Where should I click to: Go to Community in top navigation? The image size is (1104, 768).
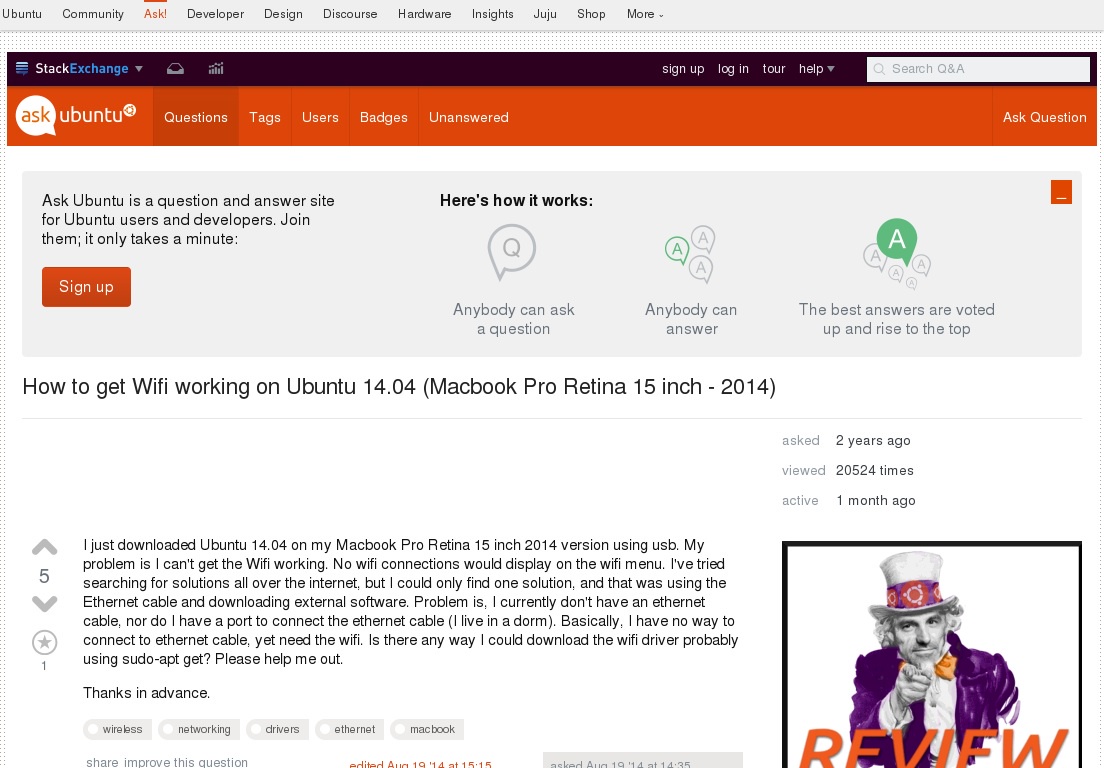93,14
